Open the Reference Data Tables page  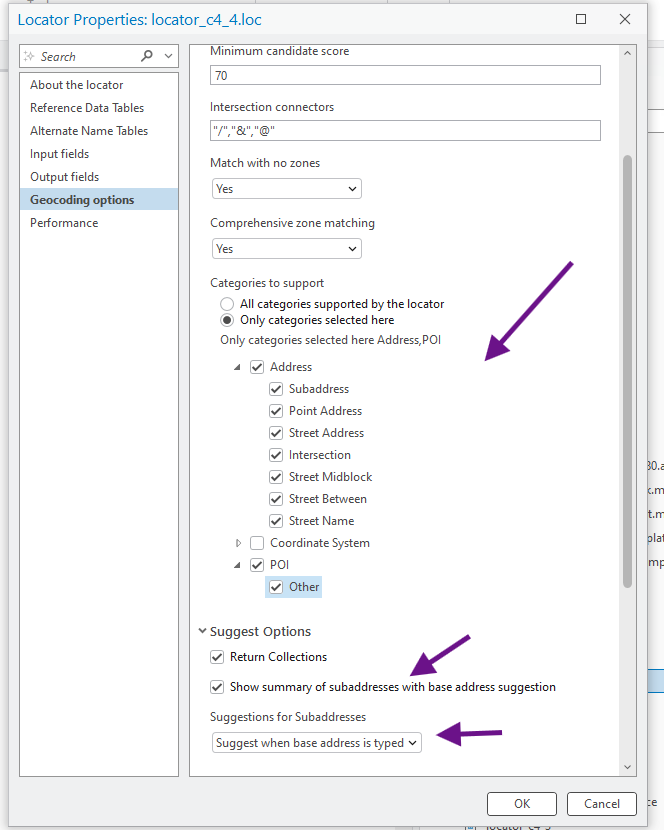click(87, 108)
